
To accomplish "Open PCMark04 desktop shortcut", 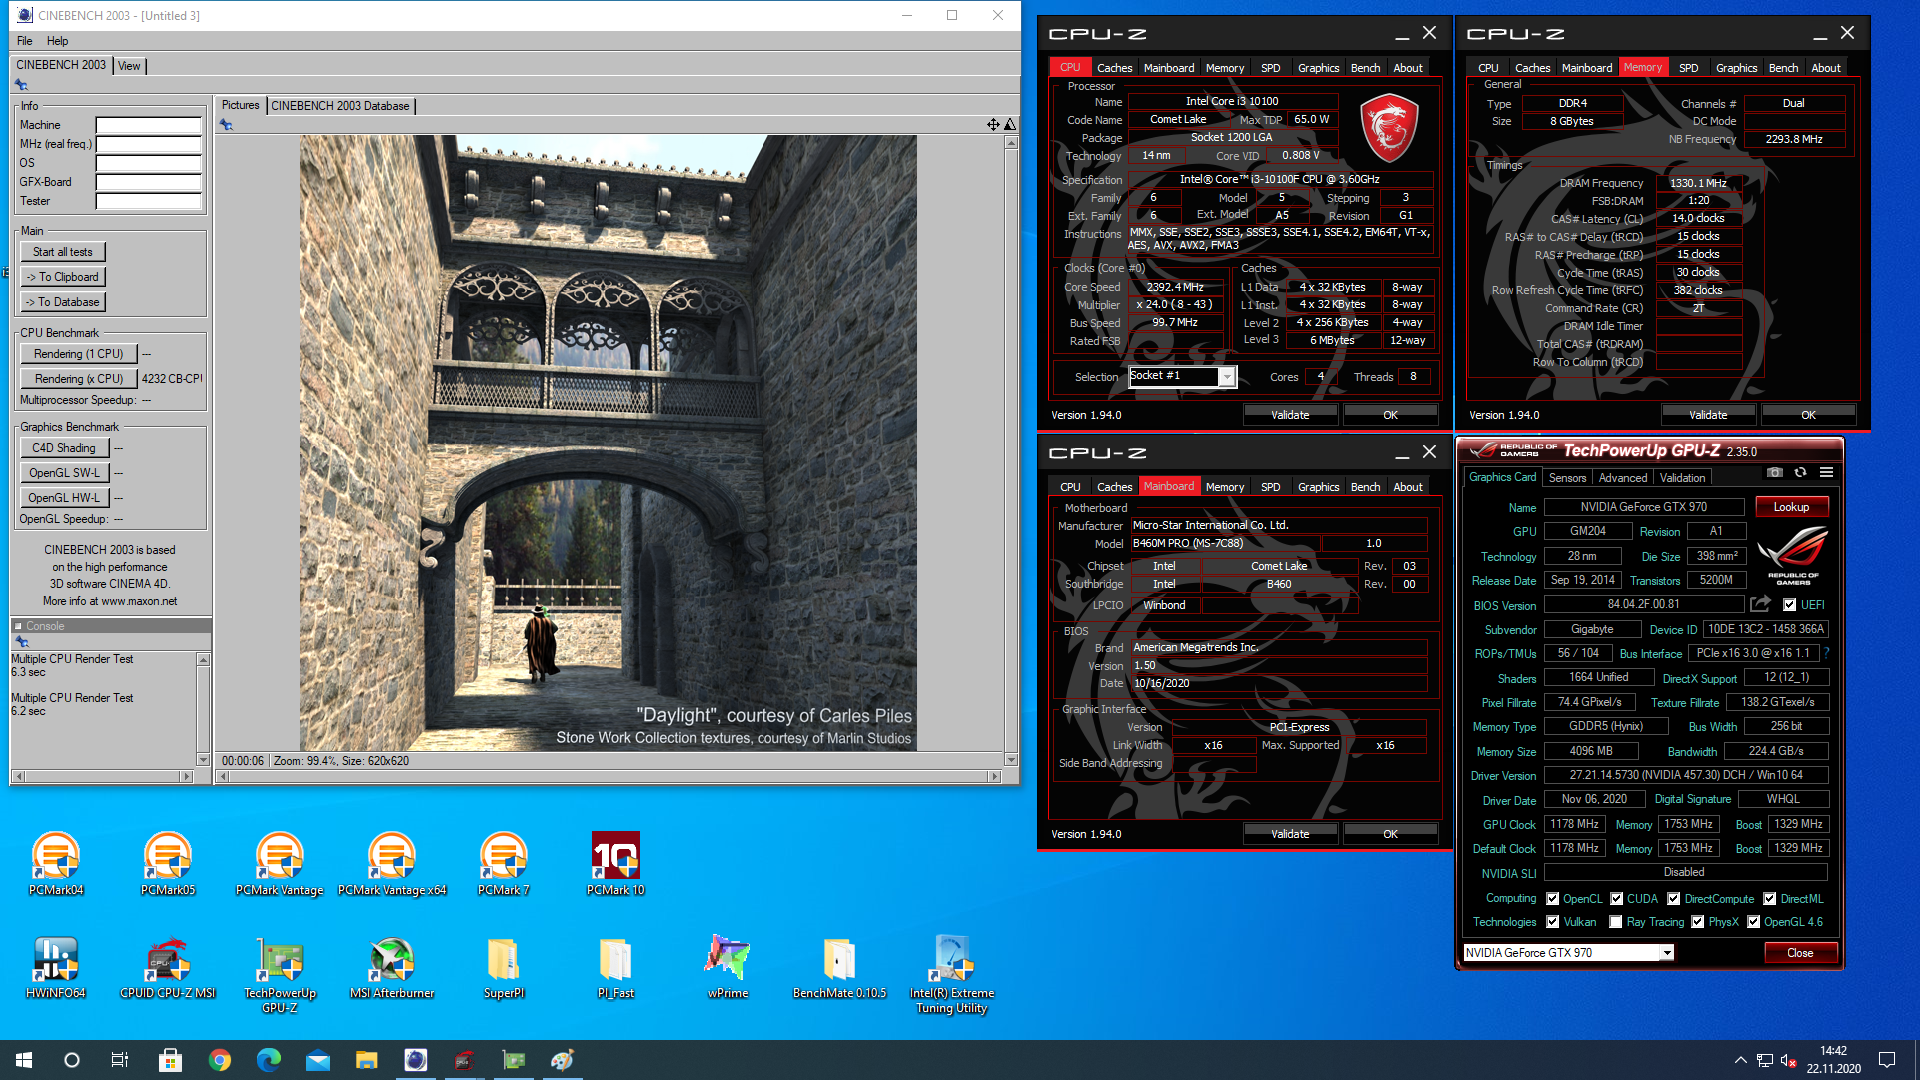I will pyautogui.click(x=56, y=864).
